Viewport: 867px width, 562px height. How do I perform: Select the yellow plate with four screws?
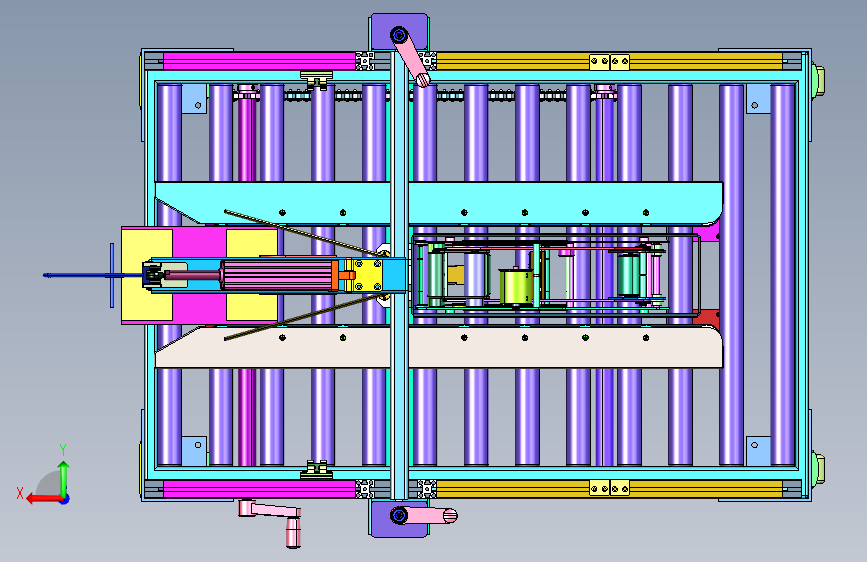click(x=368, y=275)
